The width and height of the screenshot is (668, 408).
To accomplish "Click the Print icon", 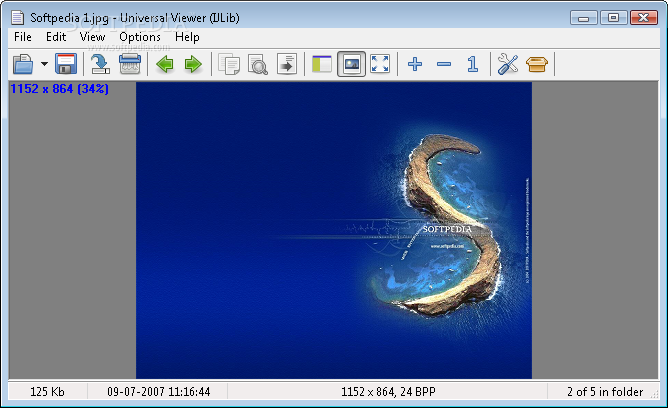I will coord(130,64).
